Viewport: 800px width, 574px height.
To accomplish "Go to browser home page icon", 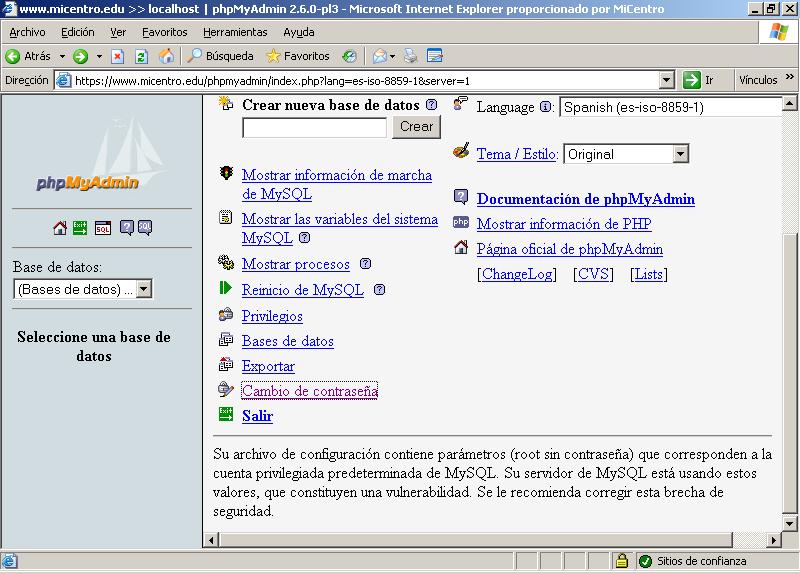I will pos(166,56).
